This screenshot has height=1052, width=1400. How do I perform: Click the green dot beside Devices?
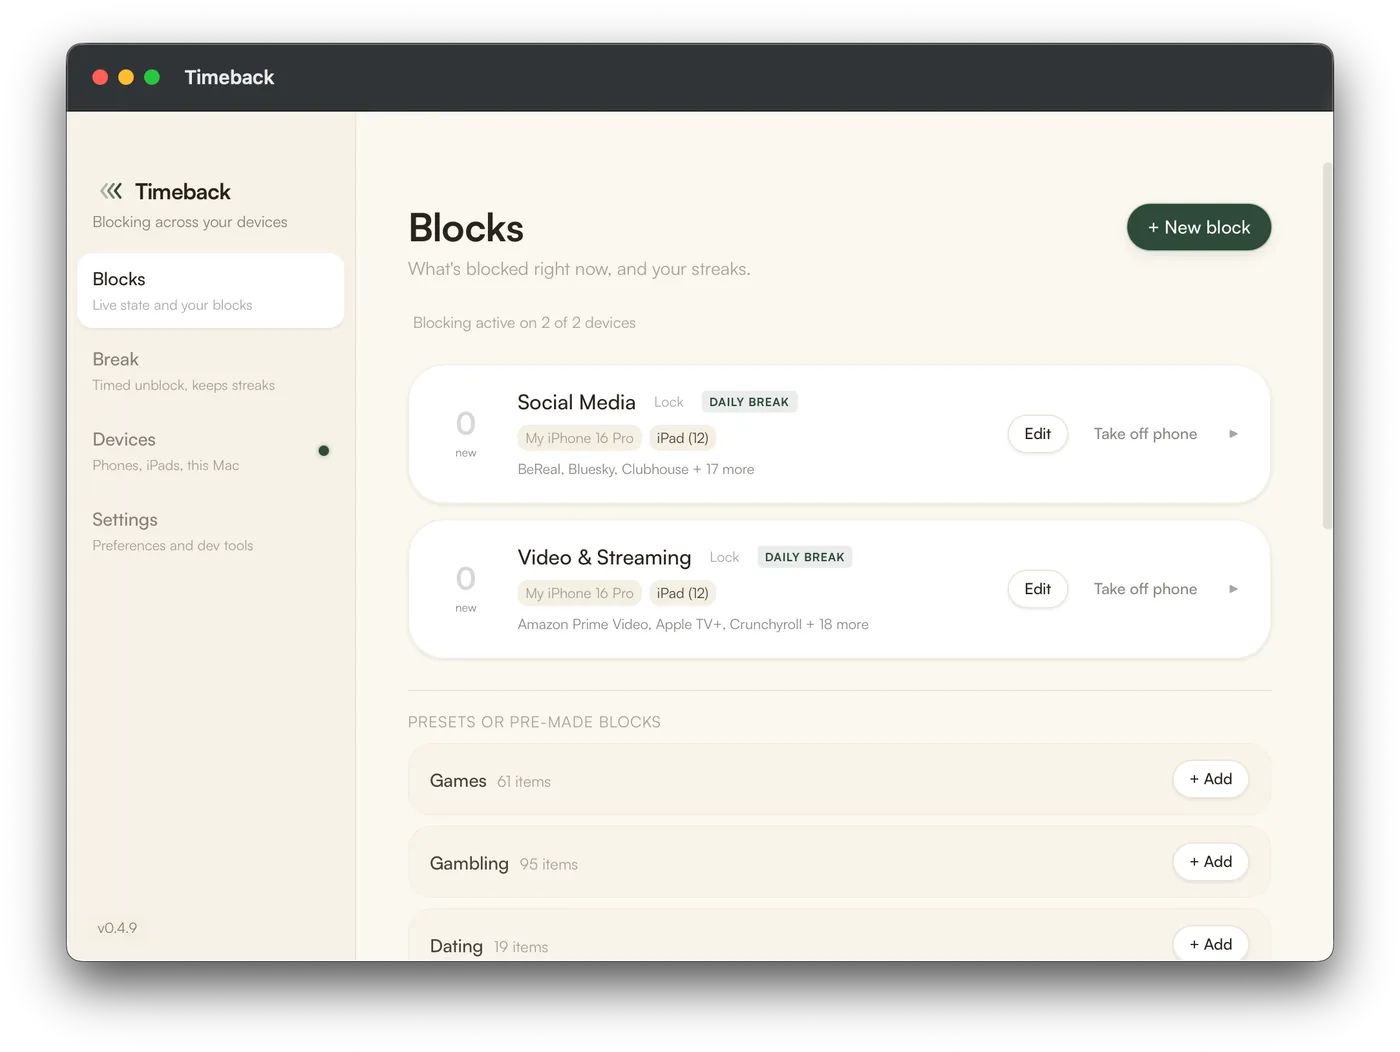(323, 451)
